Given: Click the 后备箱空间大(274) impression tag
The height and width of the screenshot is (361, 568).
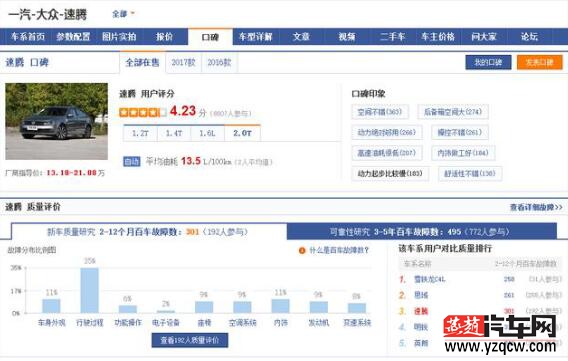Looking at the screenshot, I should tap(453, 112).
